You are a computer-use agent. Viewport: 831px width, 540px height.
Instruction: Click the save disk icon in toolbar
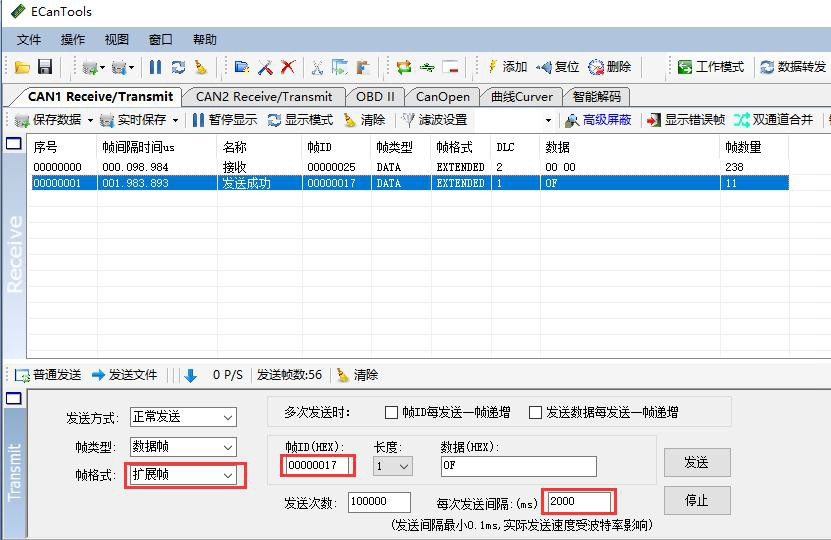coord(45,67)
